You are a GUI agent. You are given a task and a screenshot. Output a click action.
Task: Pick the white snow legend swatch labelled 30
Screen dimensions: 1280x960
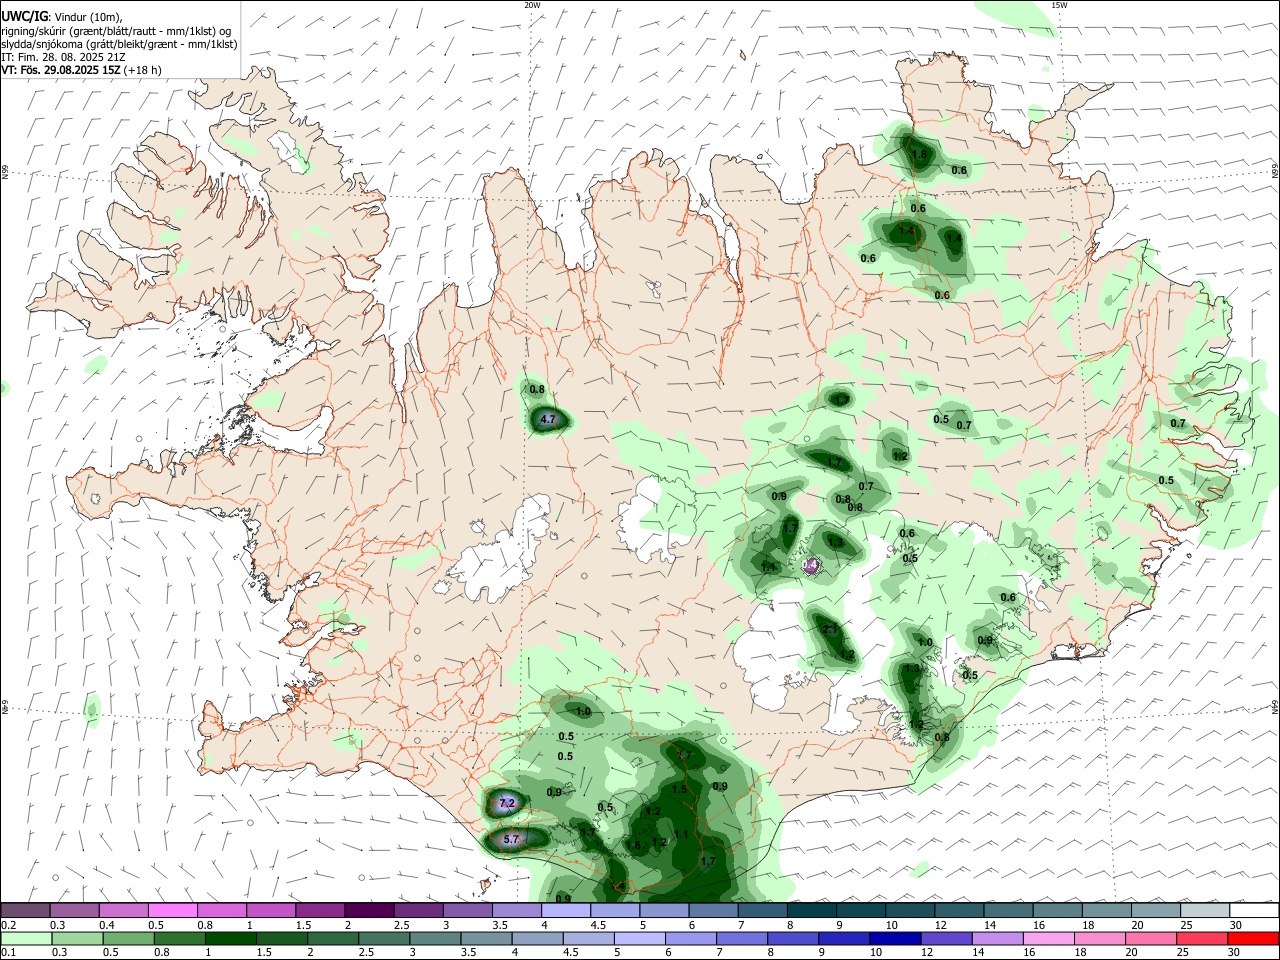point(1254,911)
